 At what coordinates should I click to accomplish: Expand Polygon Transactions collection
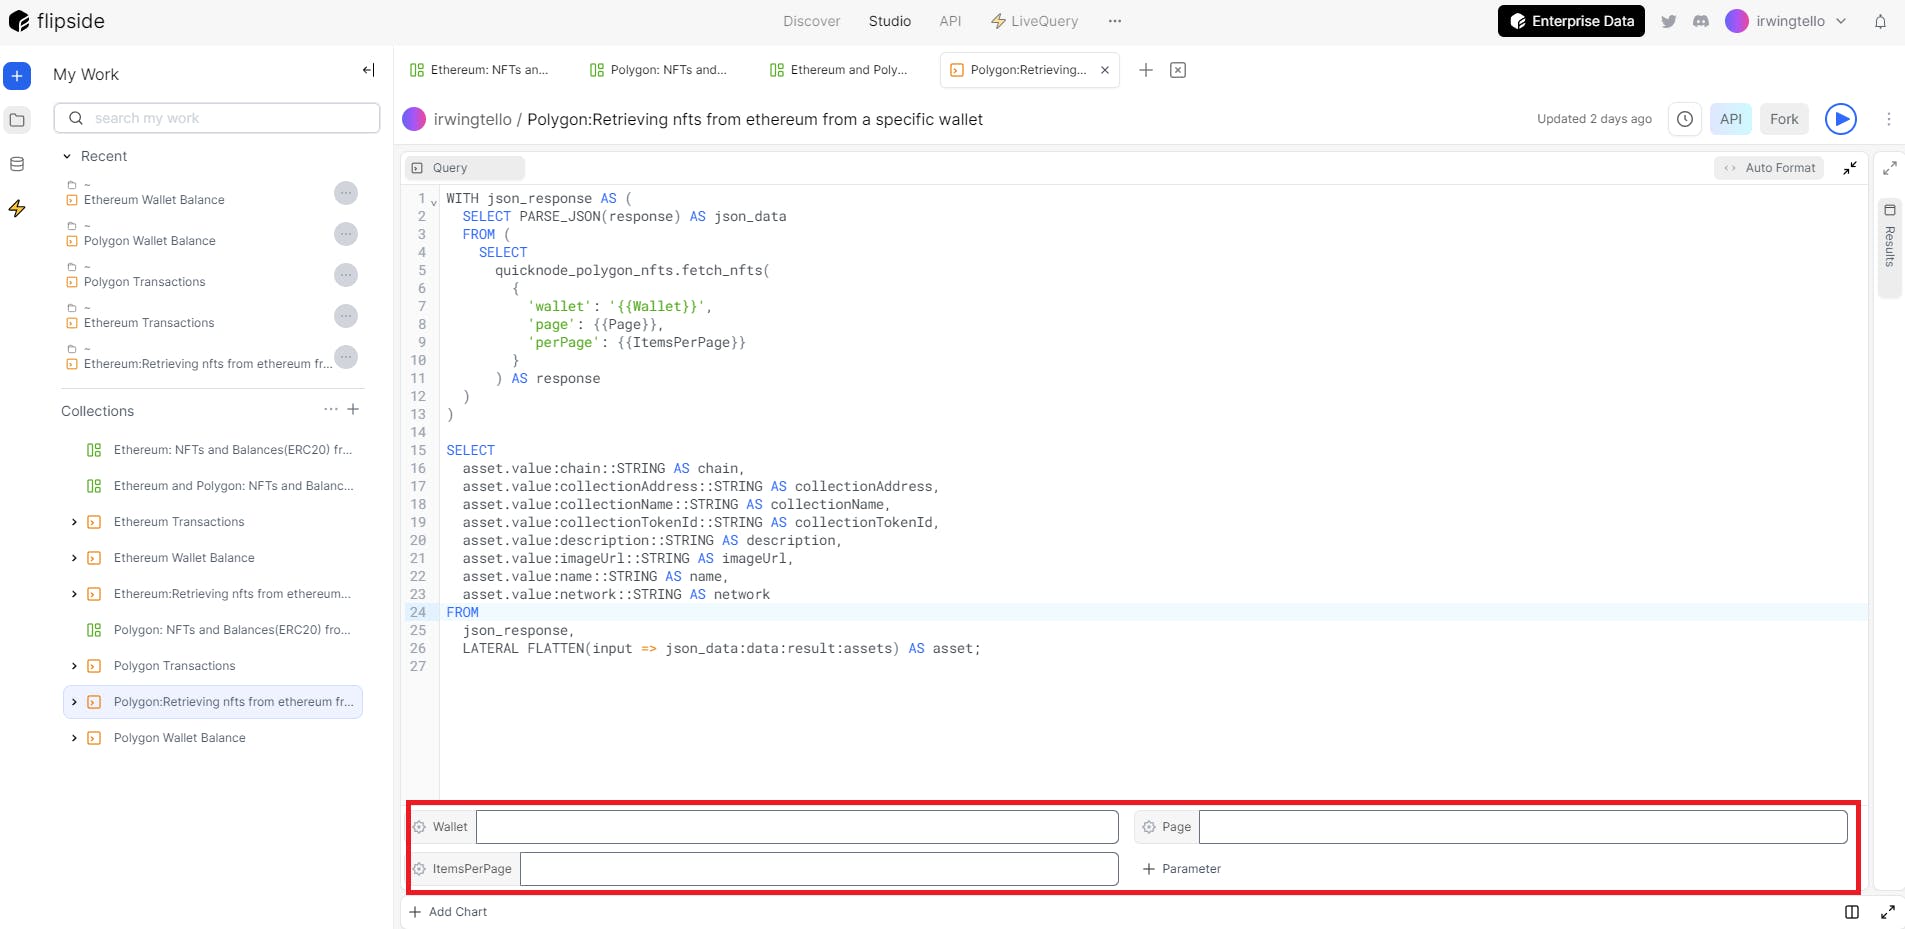click(74, 666)
